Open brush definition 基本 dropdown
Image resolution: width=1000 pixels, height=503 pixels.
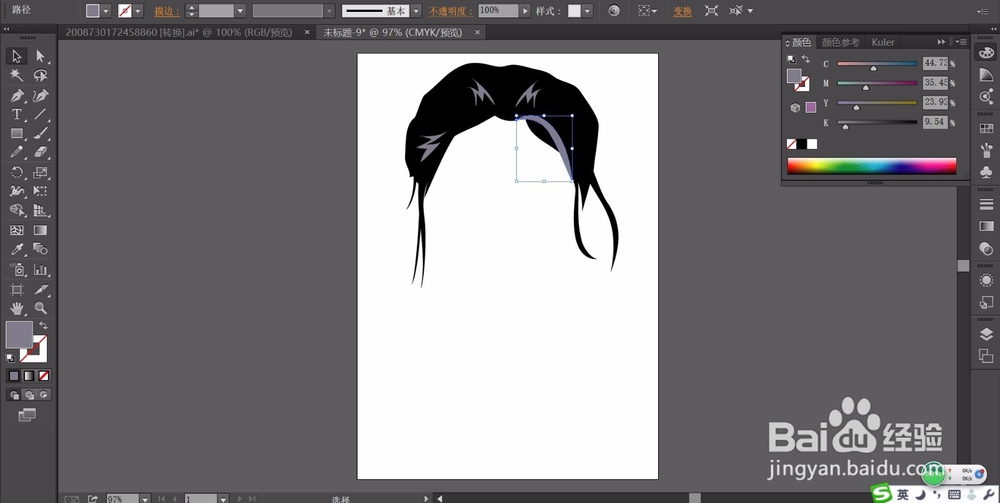(x=416, y=11)
